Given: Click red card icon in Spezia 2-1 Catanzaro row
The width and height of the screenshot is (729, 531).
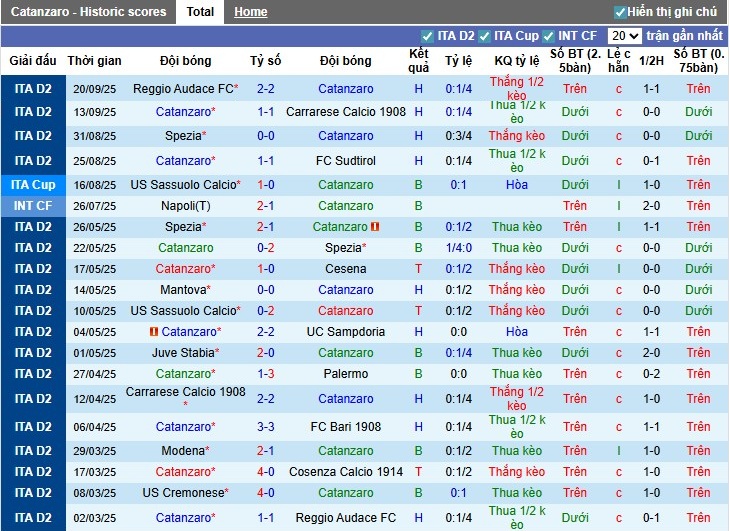Looking at the screenshot, I should coord(376,227).
